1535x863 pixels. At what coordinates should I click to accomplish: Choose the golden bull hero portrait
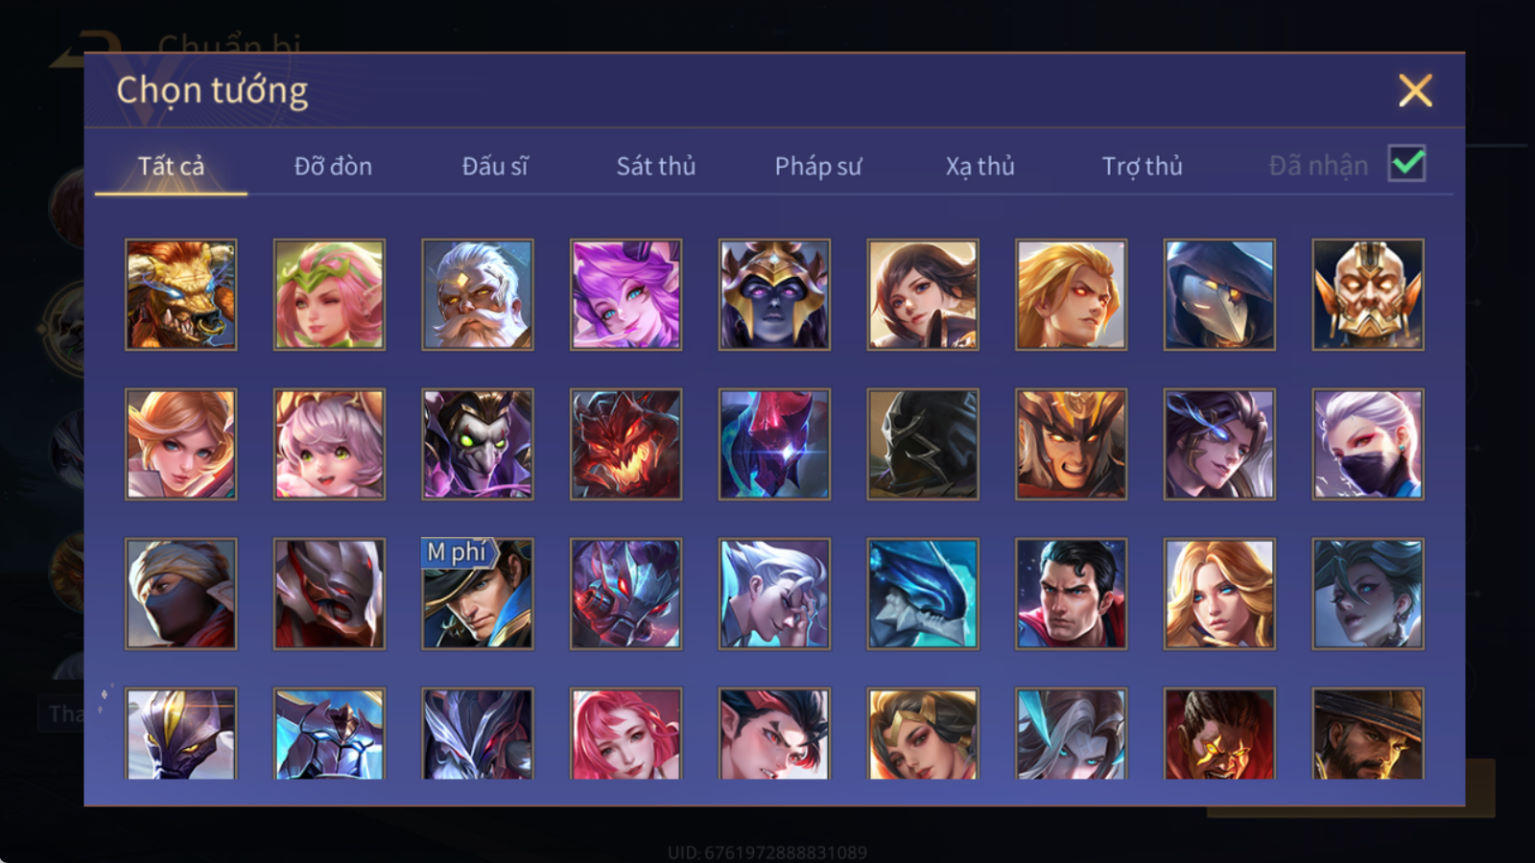pyautogui.click(x=181, y=295)
